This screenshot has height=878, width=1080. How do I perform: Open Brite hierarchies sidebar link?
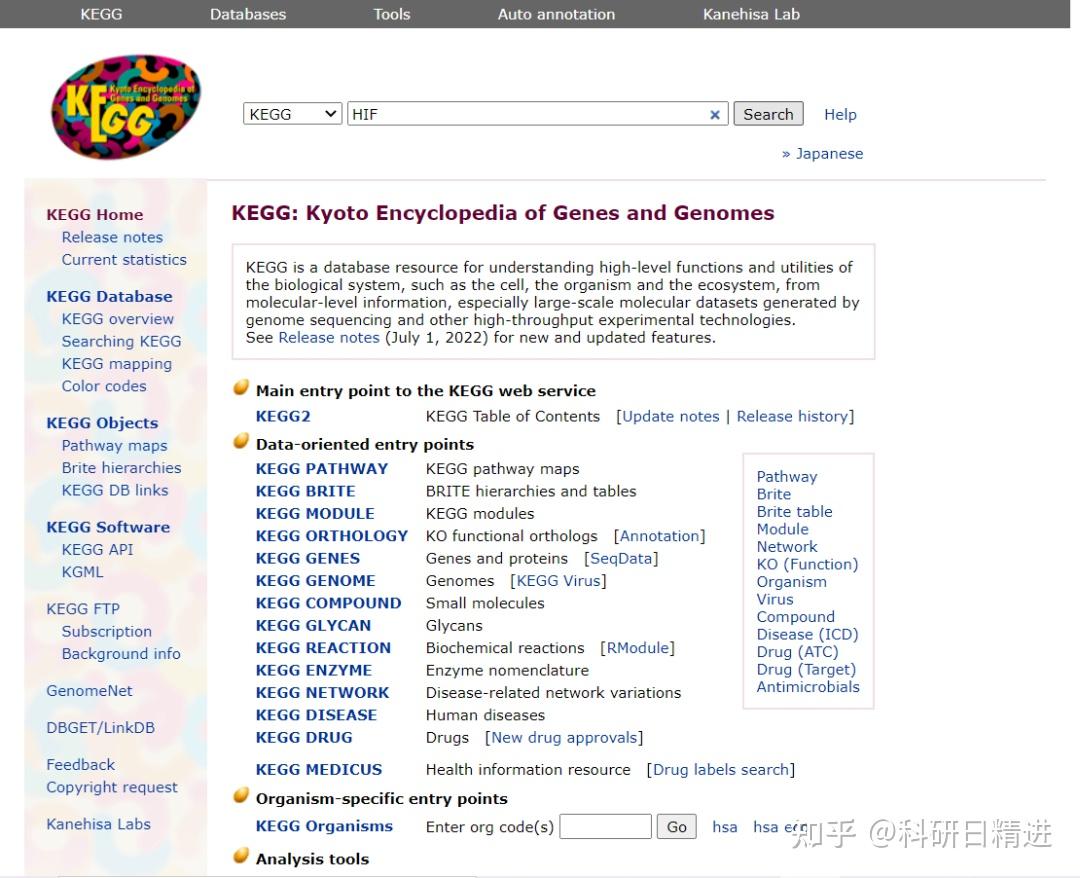(x=121, y=468)
